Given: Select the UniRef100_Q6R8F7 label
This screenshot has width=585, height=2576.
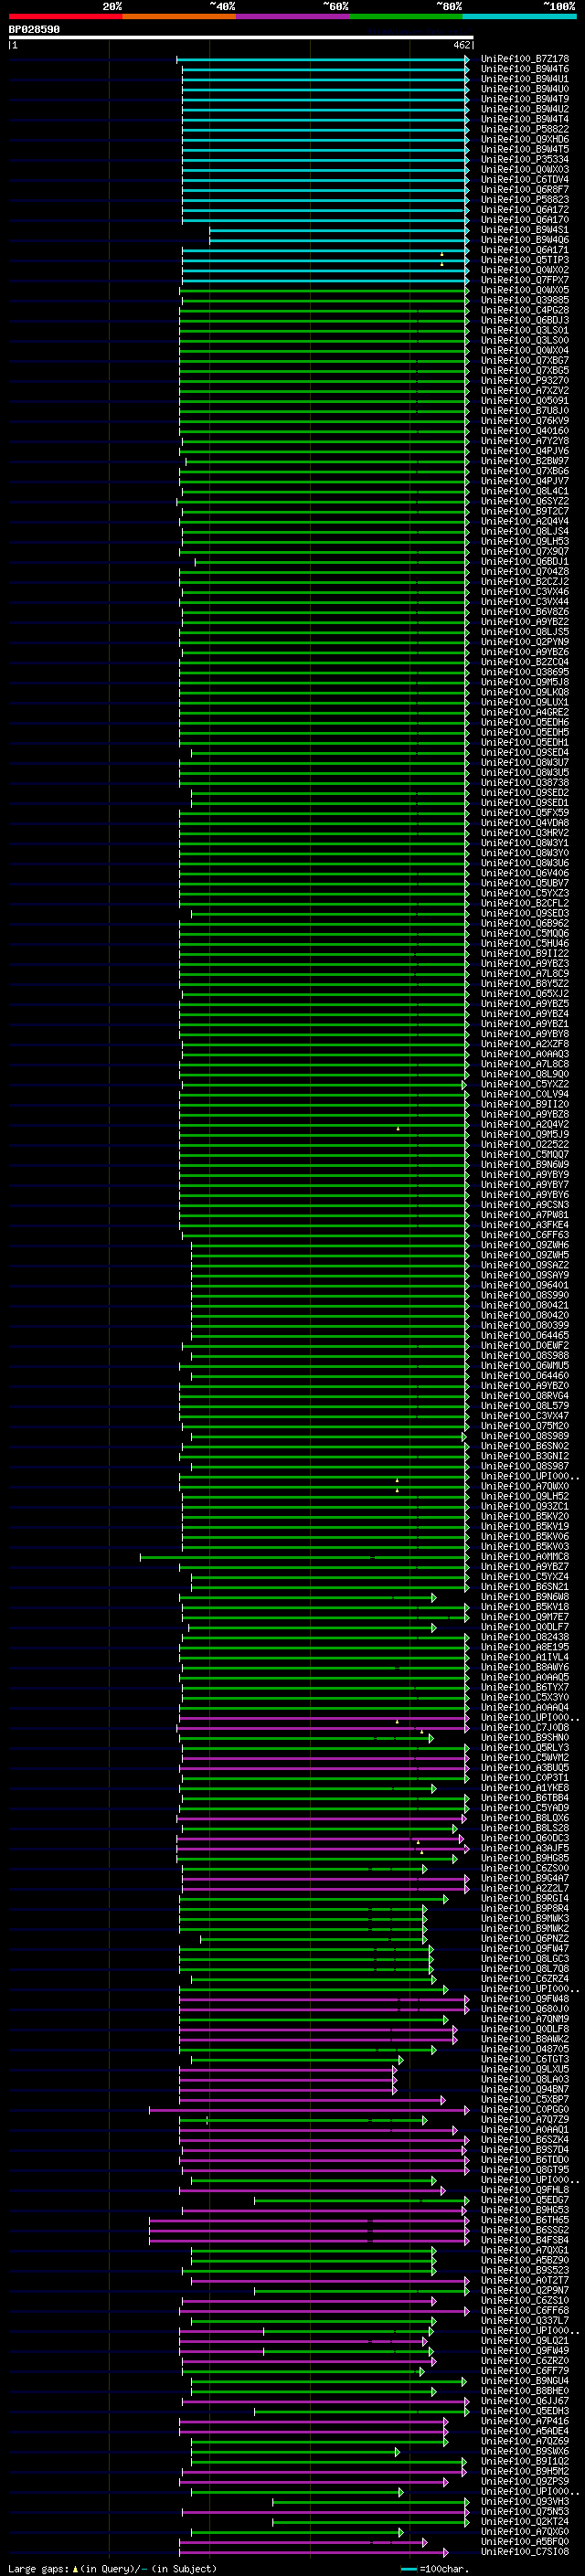Looking at the screenshot, I should [x=524, y=189].
